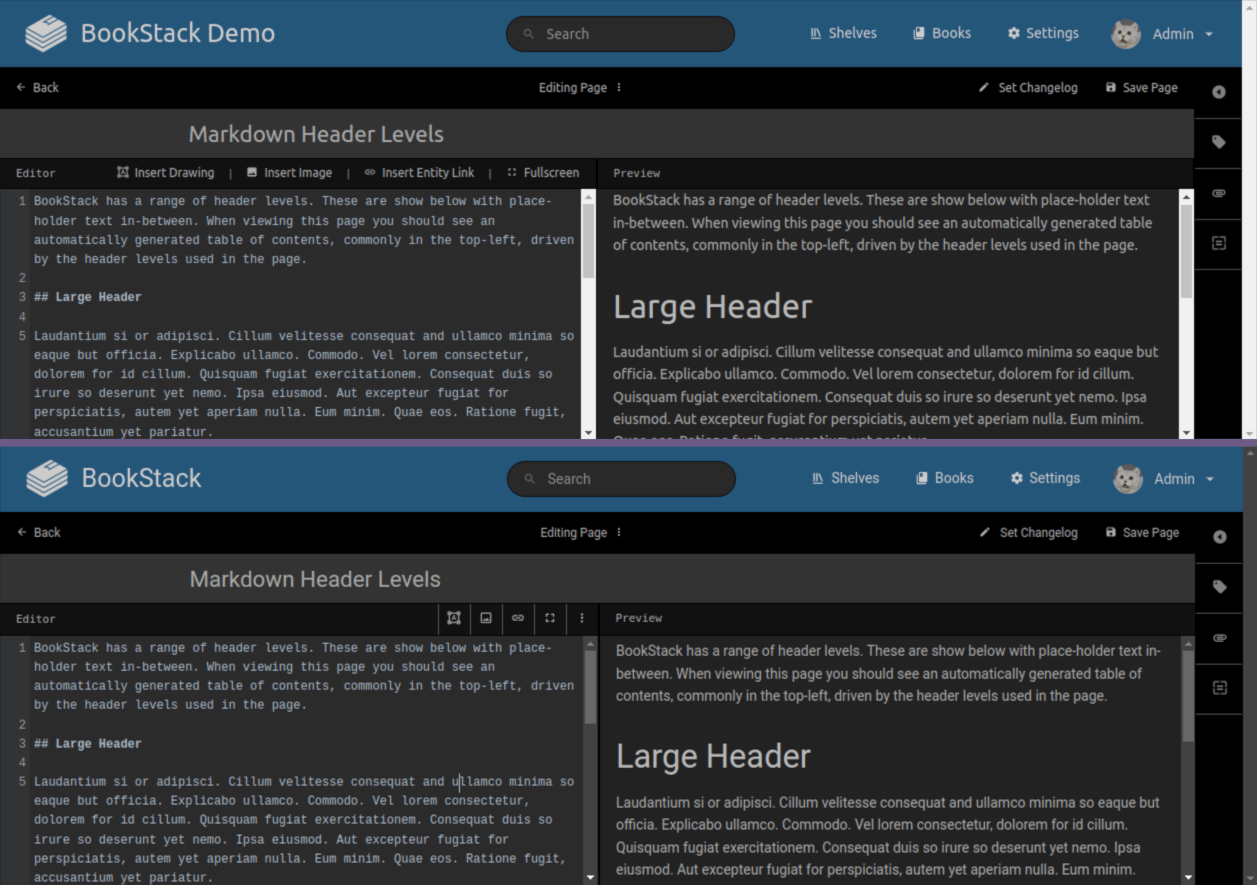Click insert entity link icon in bottom toolbar
This screenshot has width=1257, height=885.
518,618
